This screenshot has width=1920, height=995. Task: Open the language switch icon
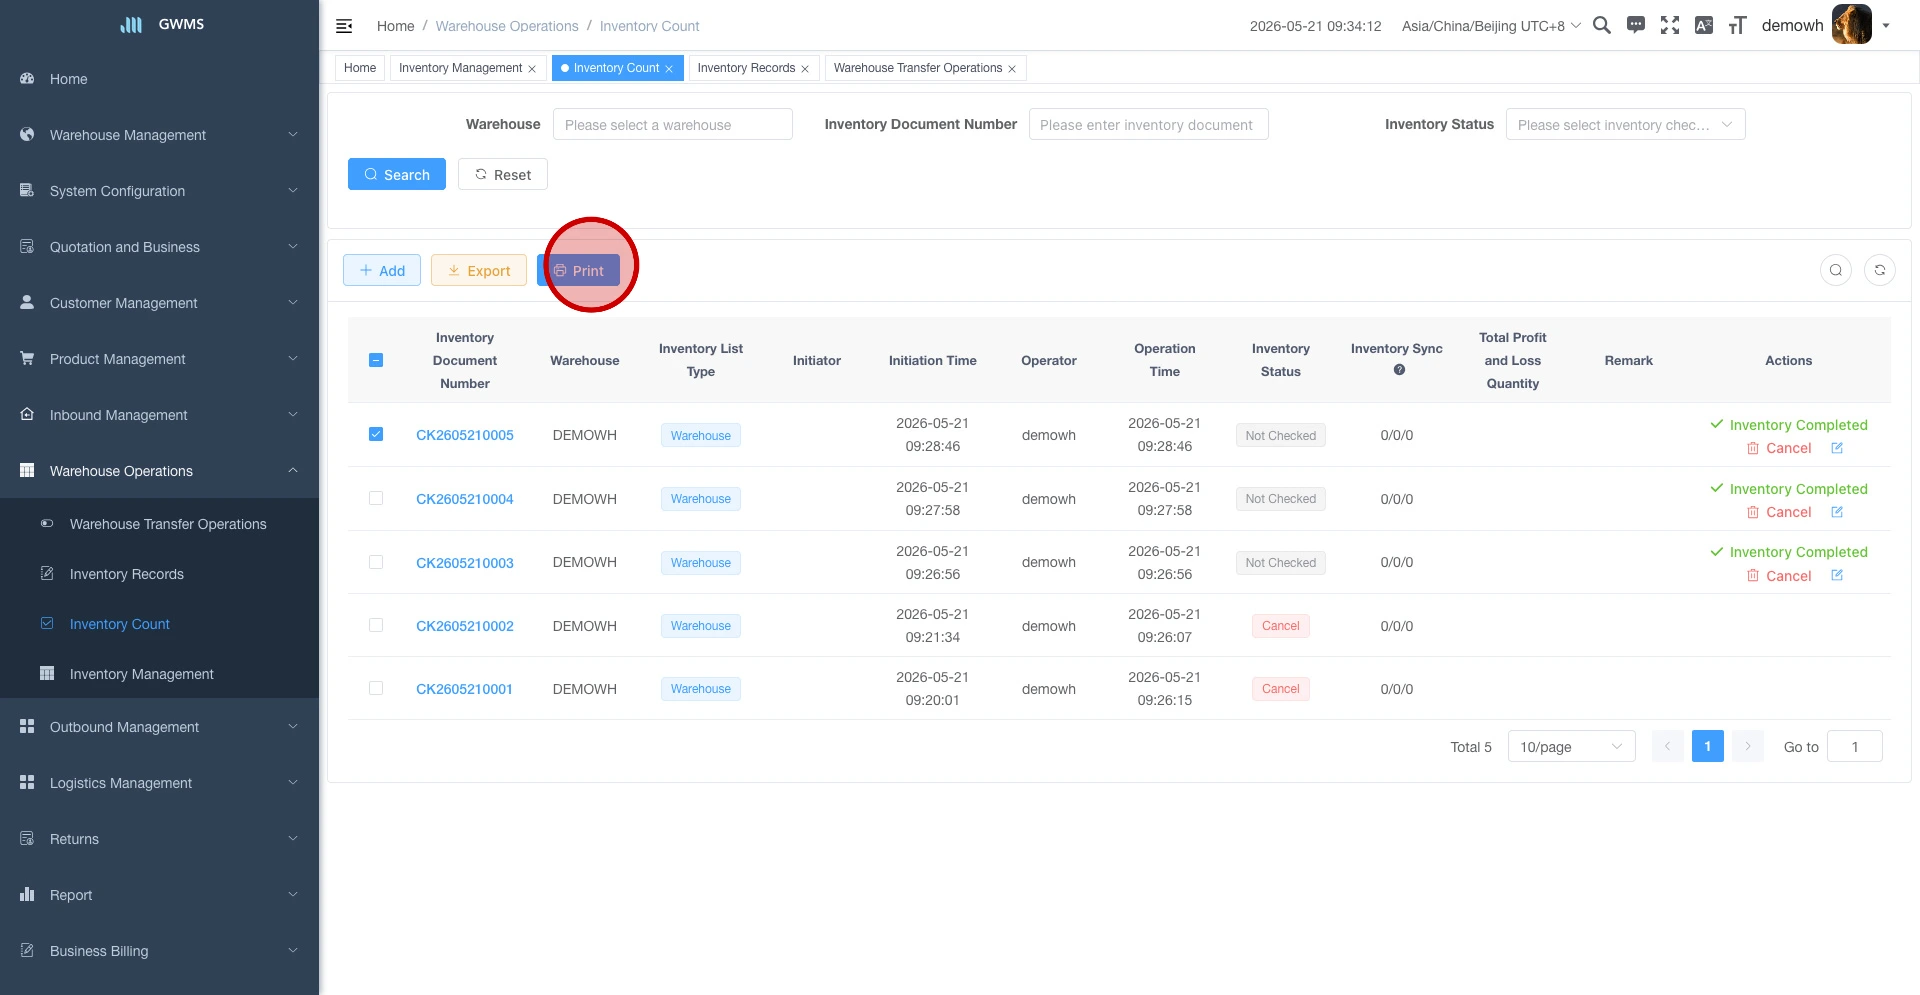[x=1704, y=25]
